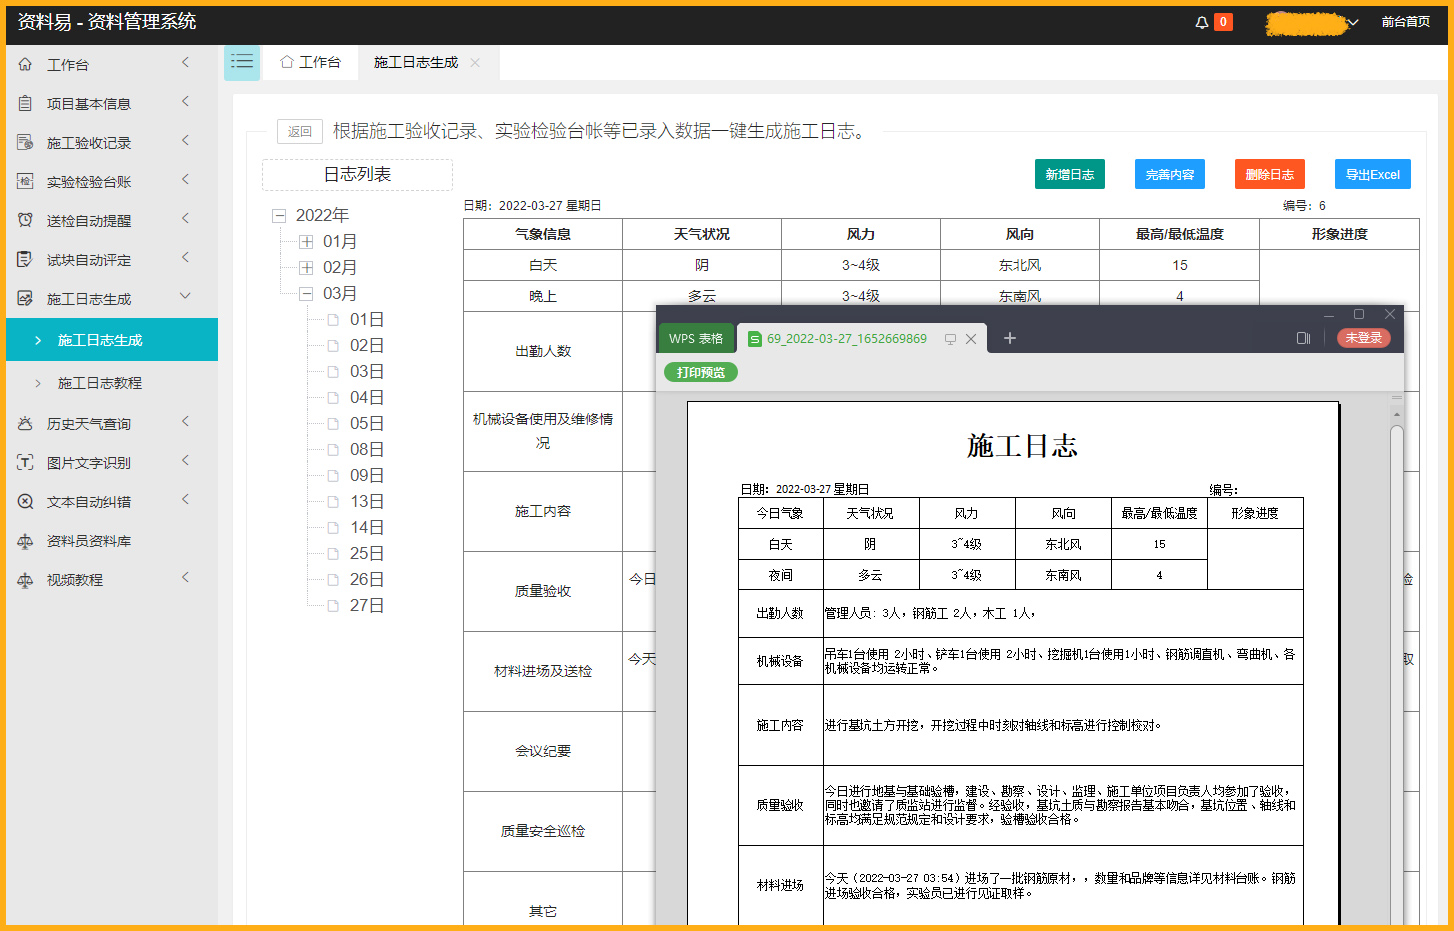The height and width of the screenshot is (931, 1454).
Task: Click the teal list icon beside the tabs
Action: coord(241,62)
